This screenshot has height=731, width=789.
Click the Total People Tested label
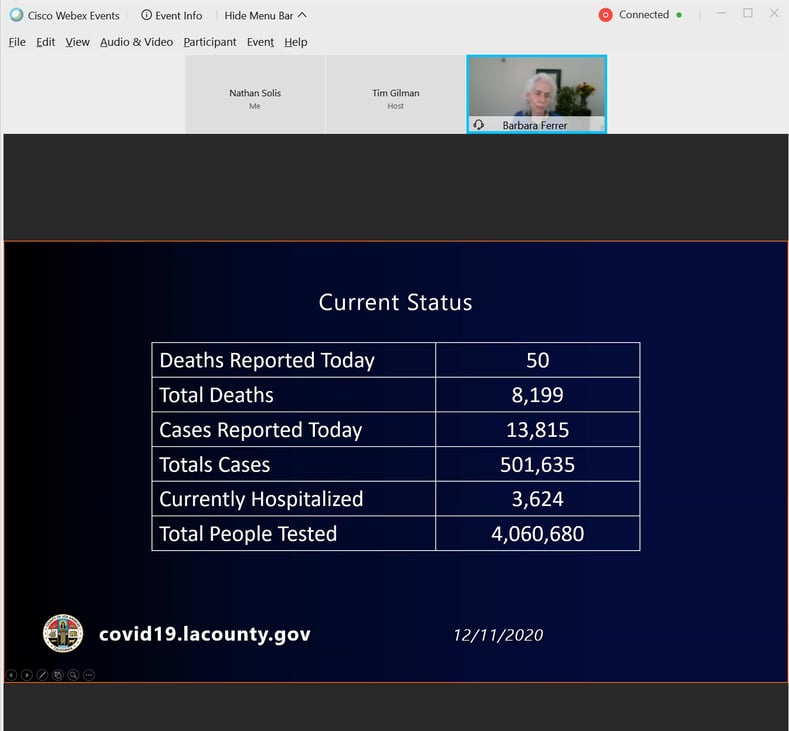(248, 534)
